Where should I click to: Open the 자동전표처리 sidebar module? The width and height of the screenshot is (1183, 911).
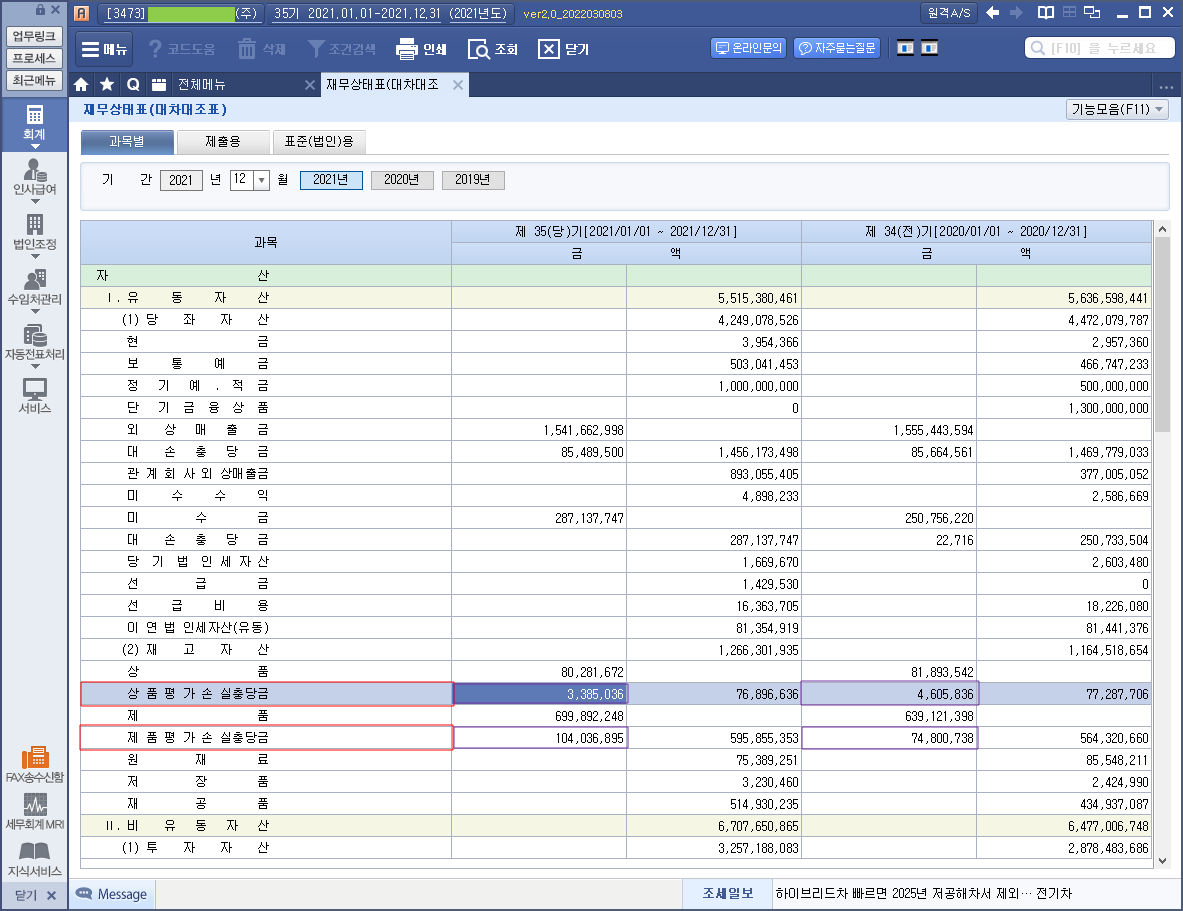point(35,343)
